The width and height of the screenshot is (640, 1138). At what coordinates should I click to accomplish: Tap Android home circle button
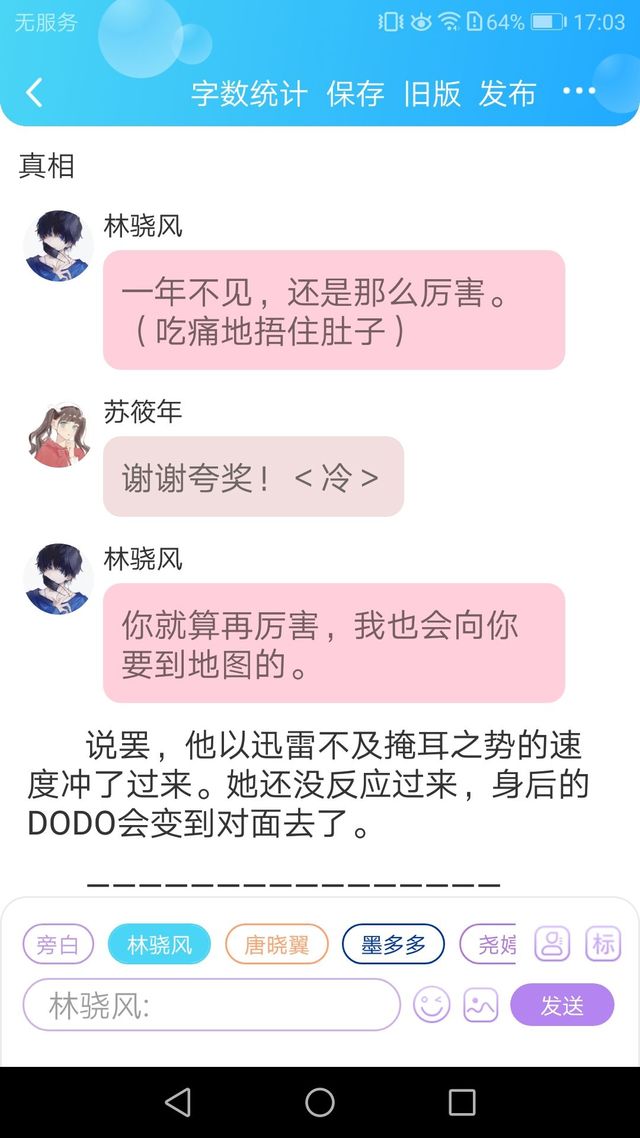point(320,1102)
